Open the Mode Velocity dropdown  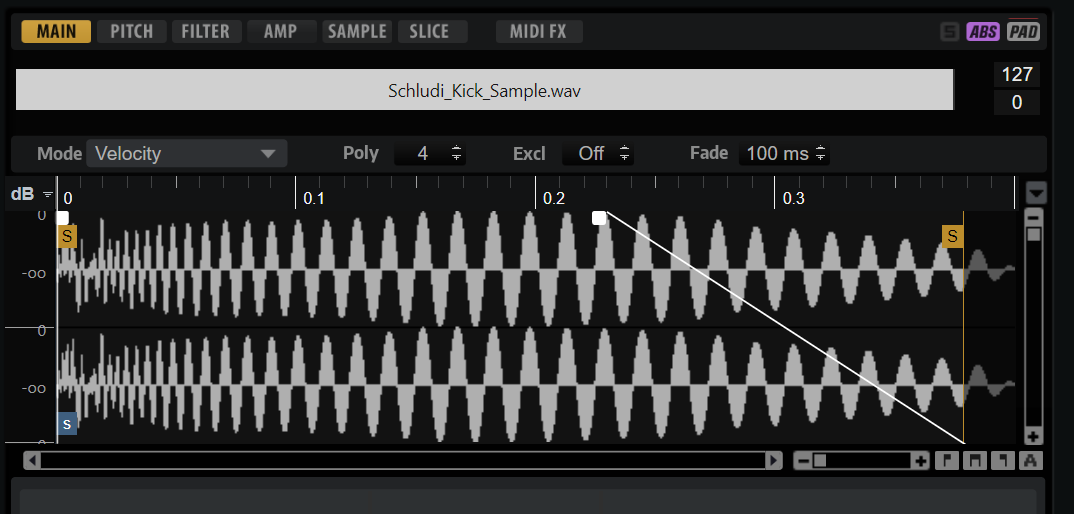pyautogui.click(x=186, y=153)
